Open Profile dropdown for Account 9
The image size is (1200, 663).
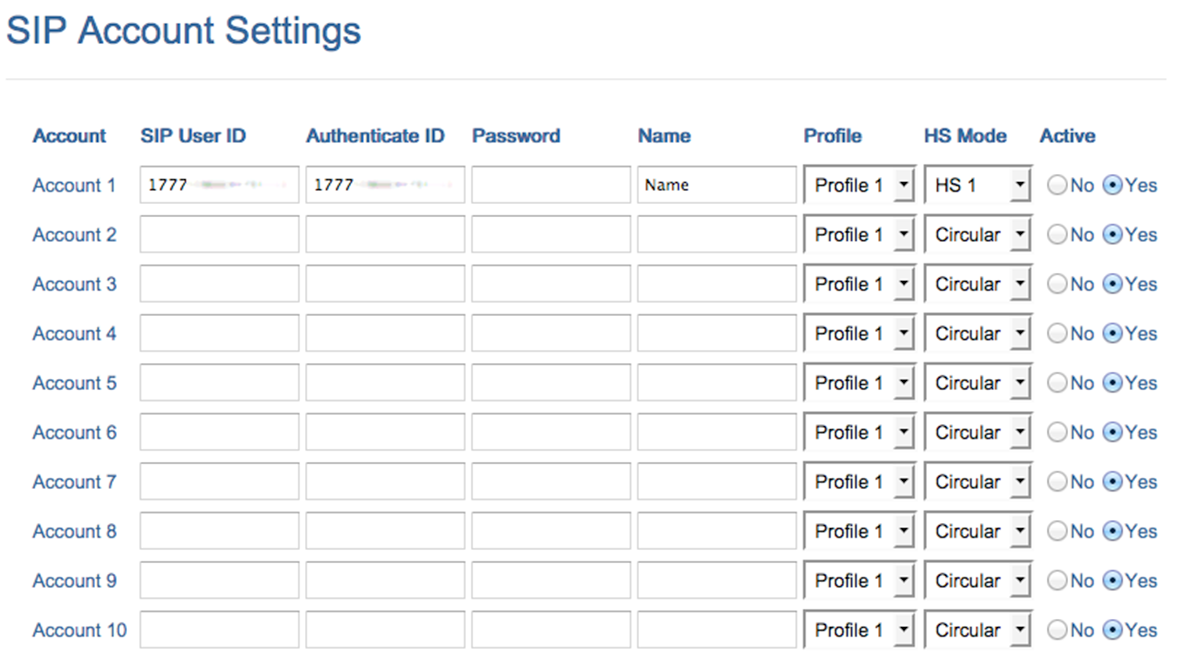tap(859, 581)
